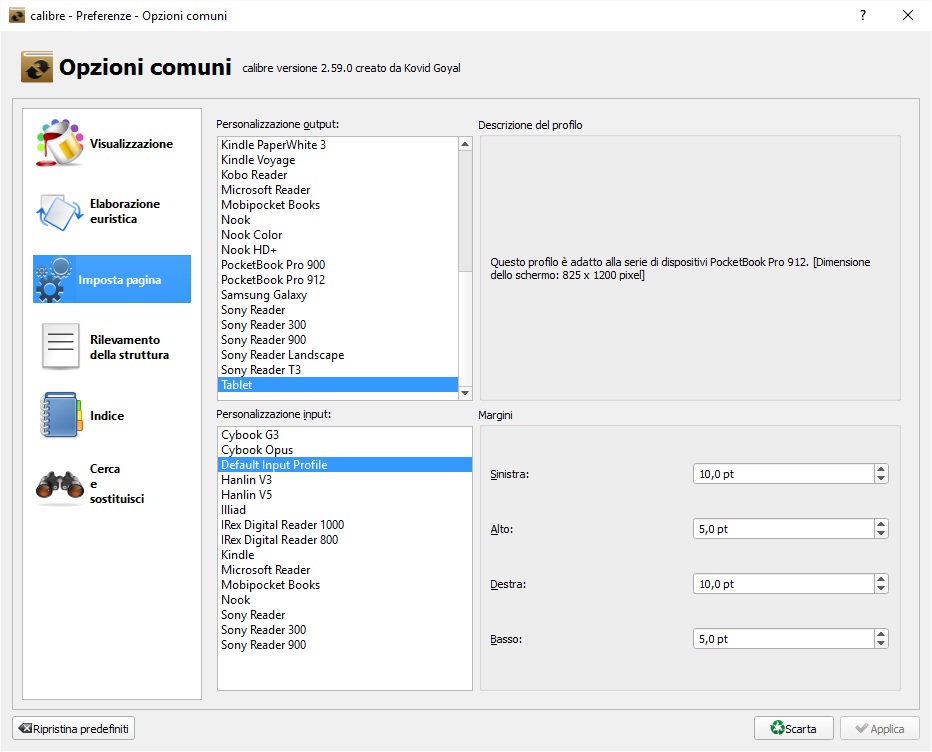Screen dimensions: 932x752
Task: Click the calibre logo next to Opzioni comuni
Action: pyautogui.click(x=37, y=68)
